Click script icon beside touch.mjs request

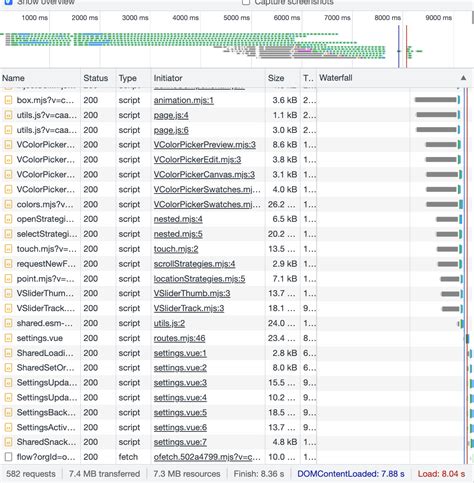tap(8, 249)
